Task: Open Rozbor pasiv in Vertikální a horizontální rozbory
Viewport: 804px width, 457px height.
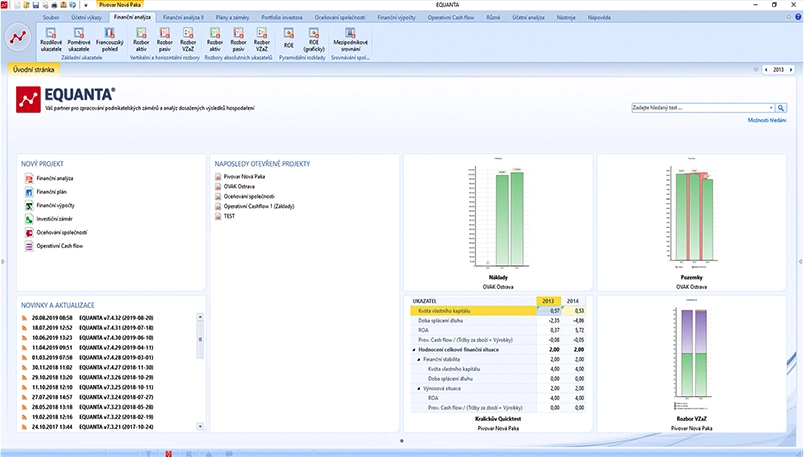Action: click(x=165, y=40)
